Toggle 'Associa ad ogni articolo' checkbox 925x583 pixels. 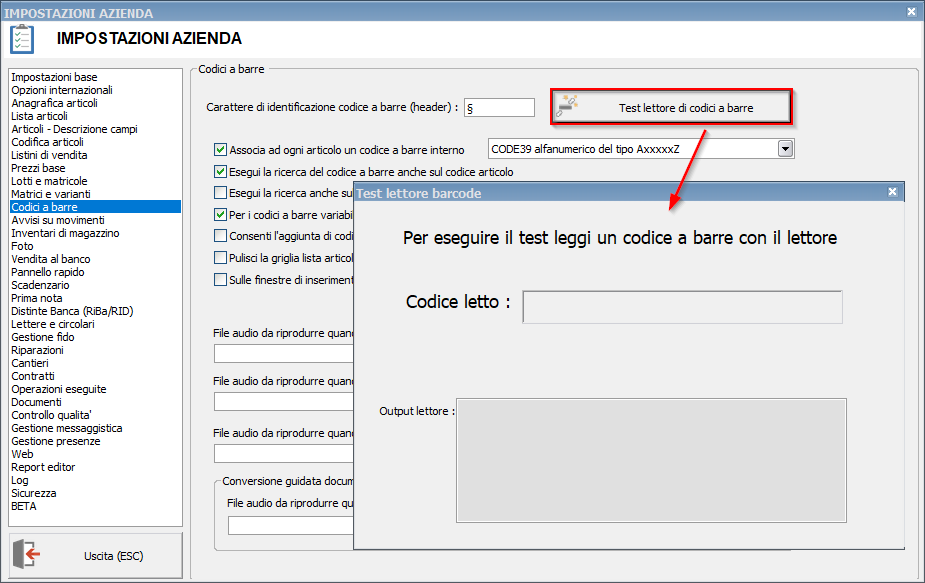221,150
